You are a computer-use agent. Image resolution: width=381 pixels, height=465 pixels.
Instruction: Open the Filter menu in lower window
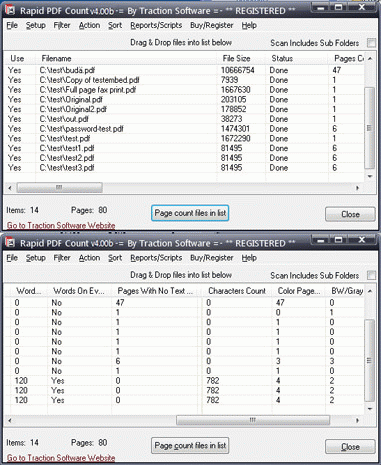(62, 258)
